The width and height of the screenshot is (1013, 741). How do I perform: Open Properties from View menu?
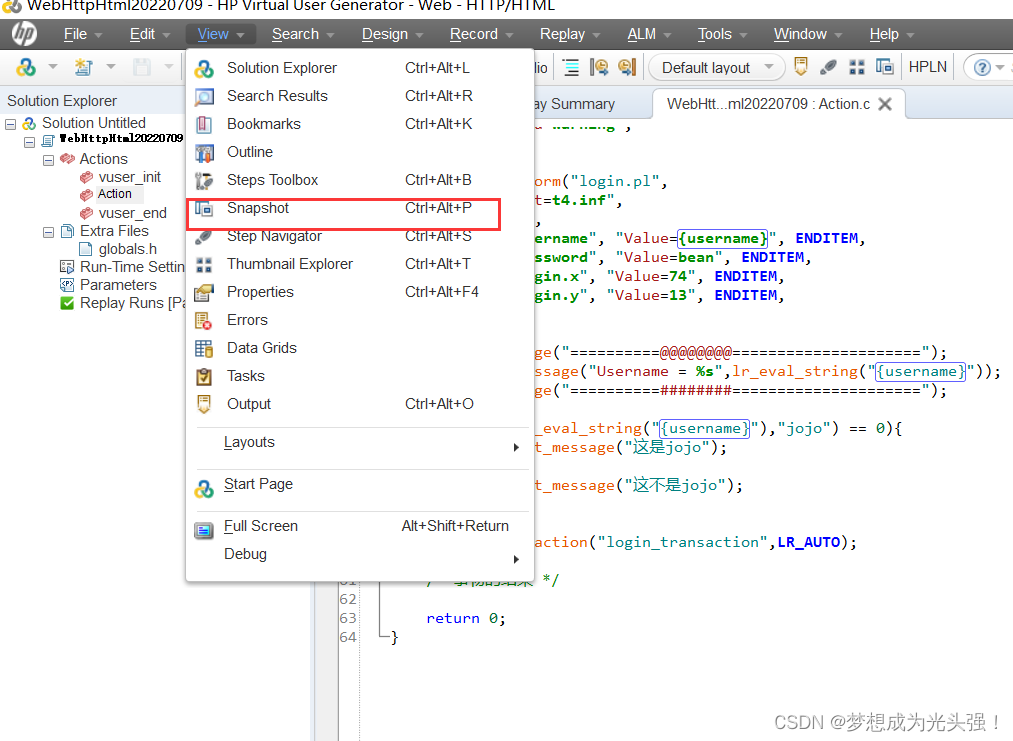[x=359, y=292]
